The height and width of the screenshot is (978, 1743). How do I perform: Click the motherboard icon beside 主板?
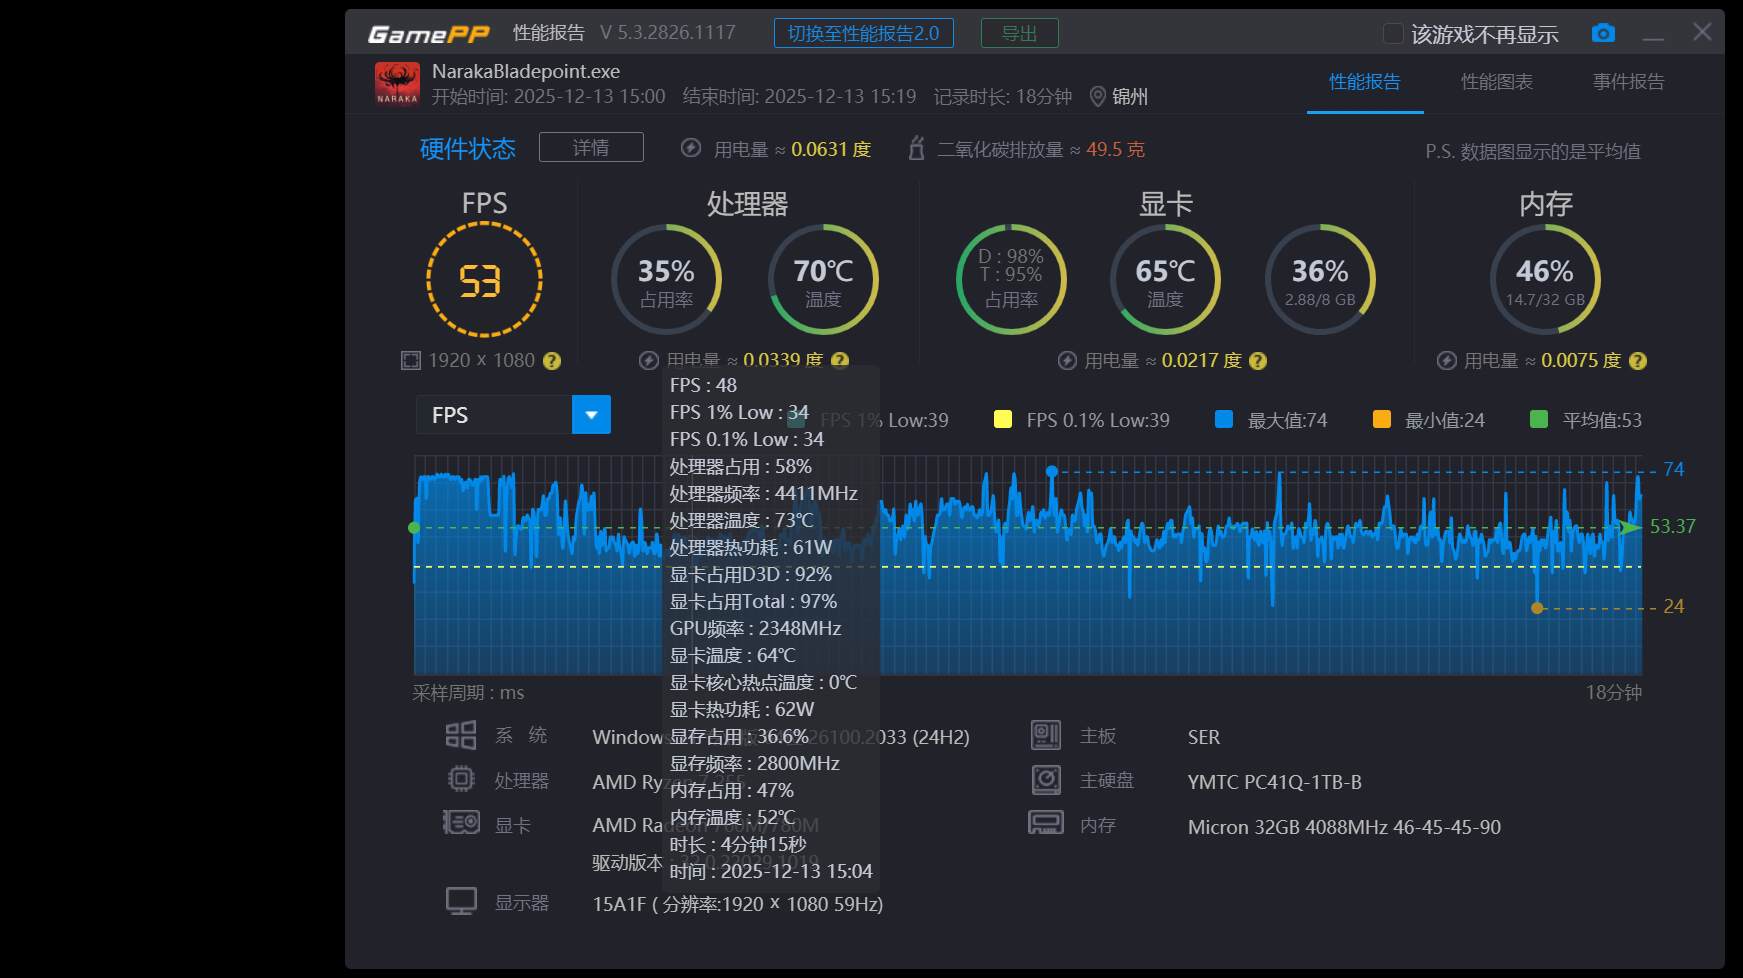pos(1046,736)
